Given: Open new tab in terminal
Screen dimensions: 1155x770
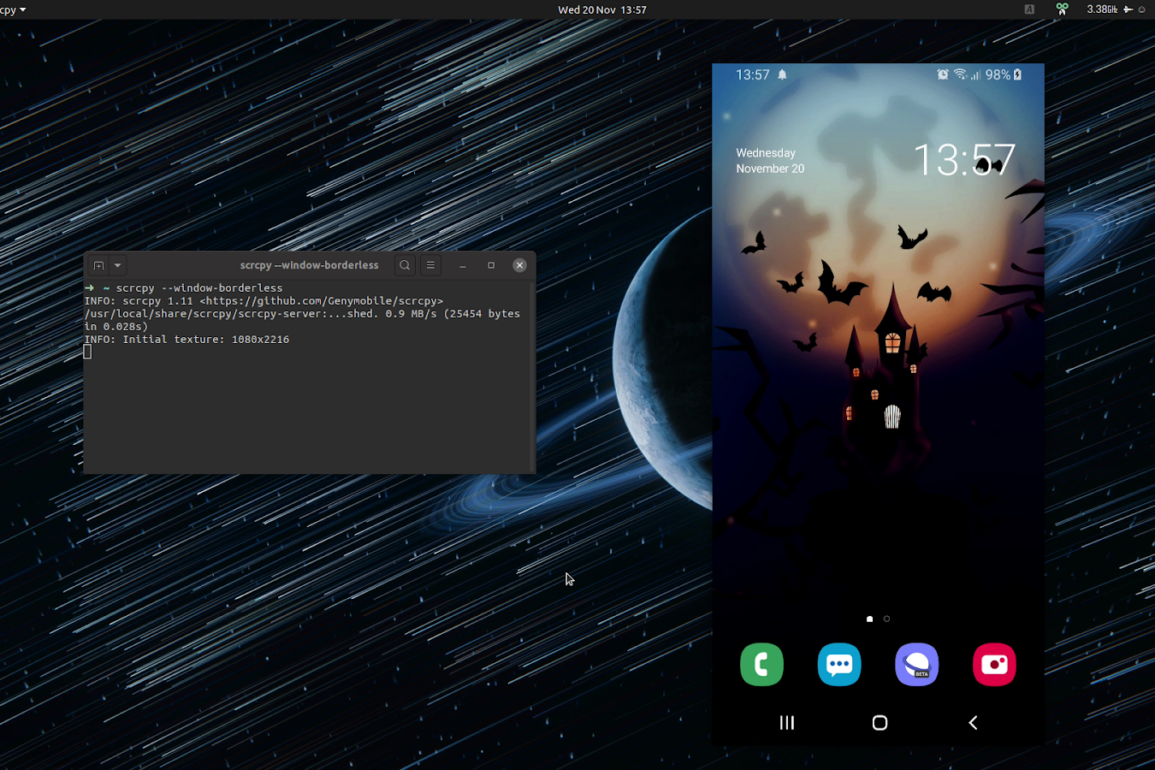Looking at the screenshot, I should click(99, 265).
